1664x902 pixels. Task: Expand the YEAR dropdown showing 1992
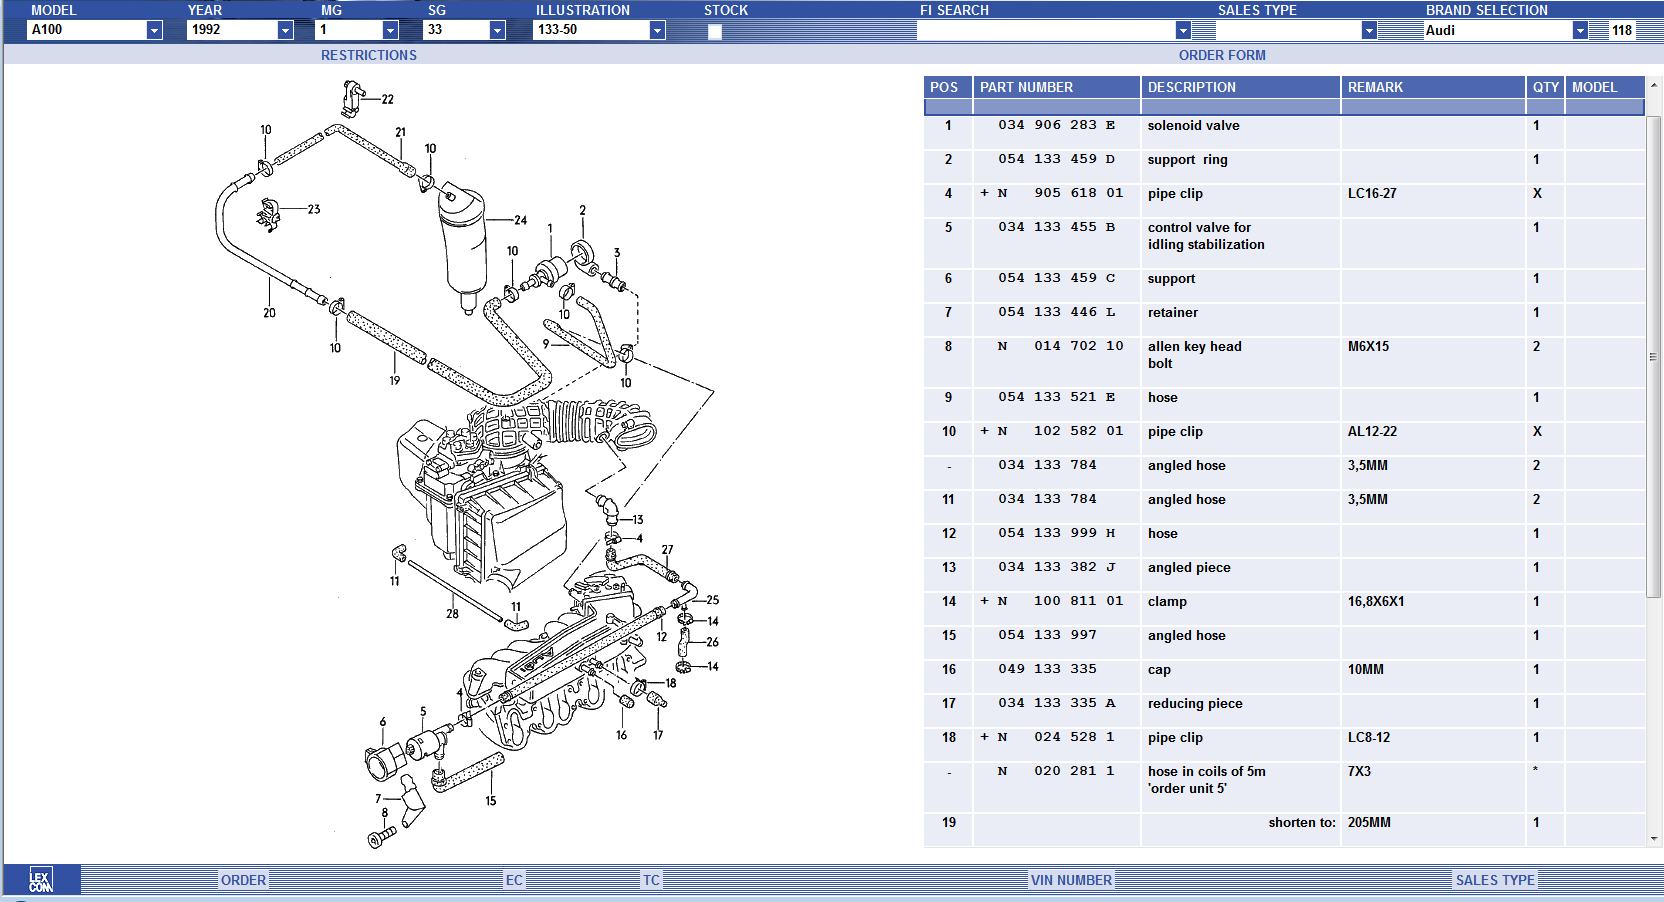pyautogui.click(x=285, y=31)
